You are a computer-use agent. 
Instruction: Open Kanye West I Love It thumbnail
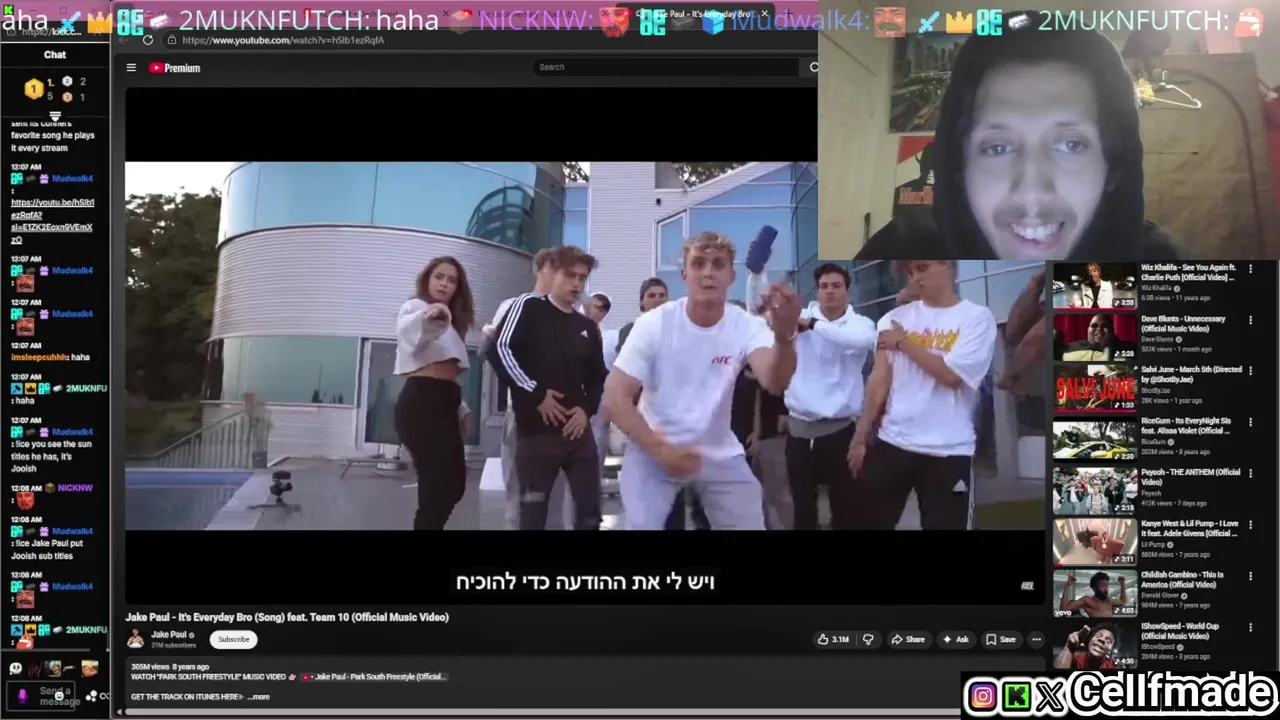tap(1095, 542)
